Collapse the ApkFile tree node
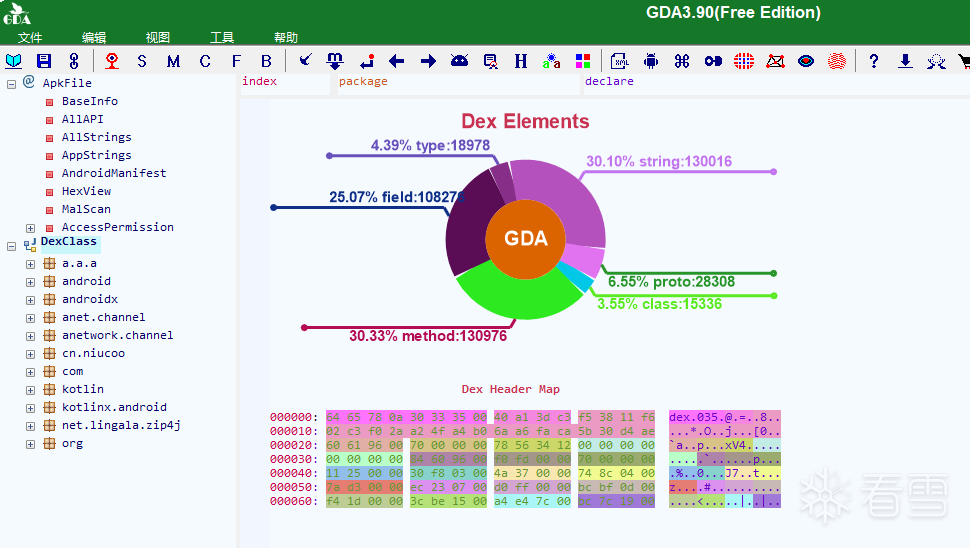Screen dimensions: 970x548 click(11, 83)
